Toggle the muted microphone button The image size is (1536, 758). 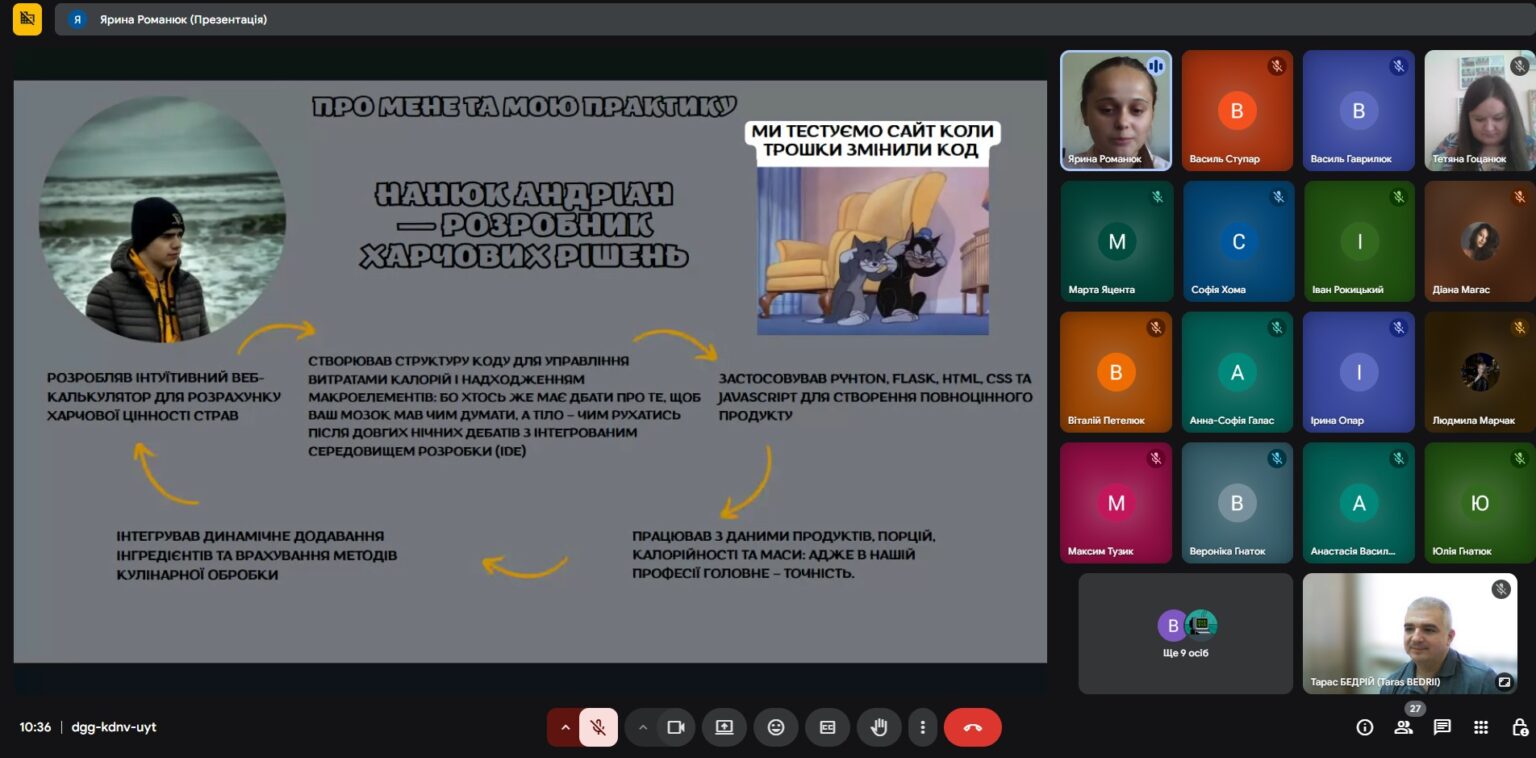598,727
